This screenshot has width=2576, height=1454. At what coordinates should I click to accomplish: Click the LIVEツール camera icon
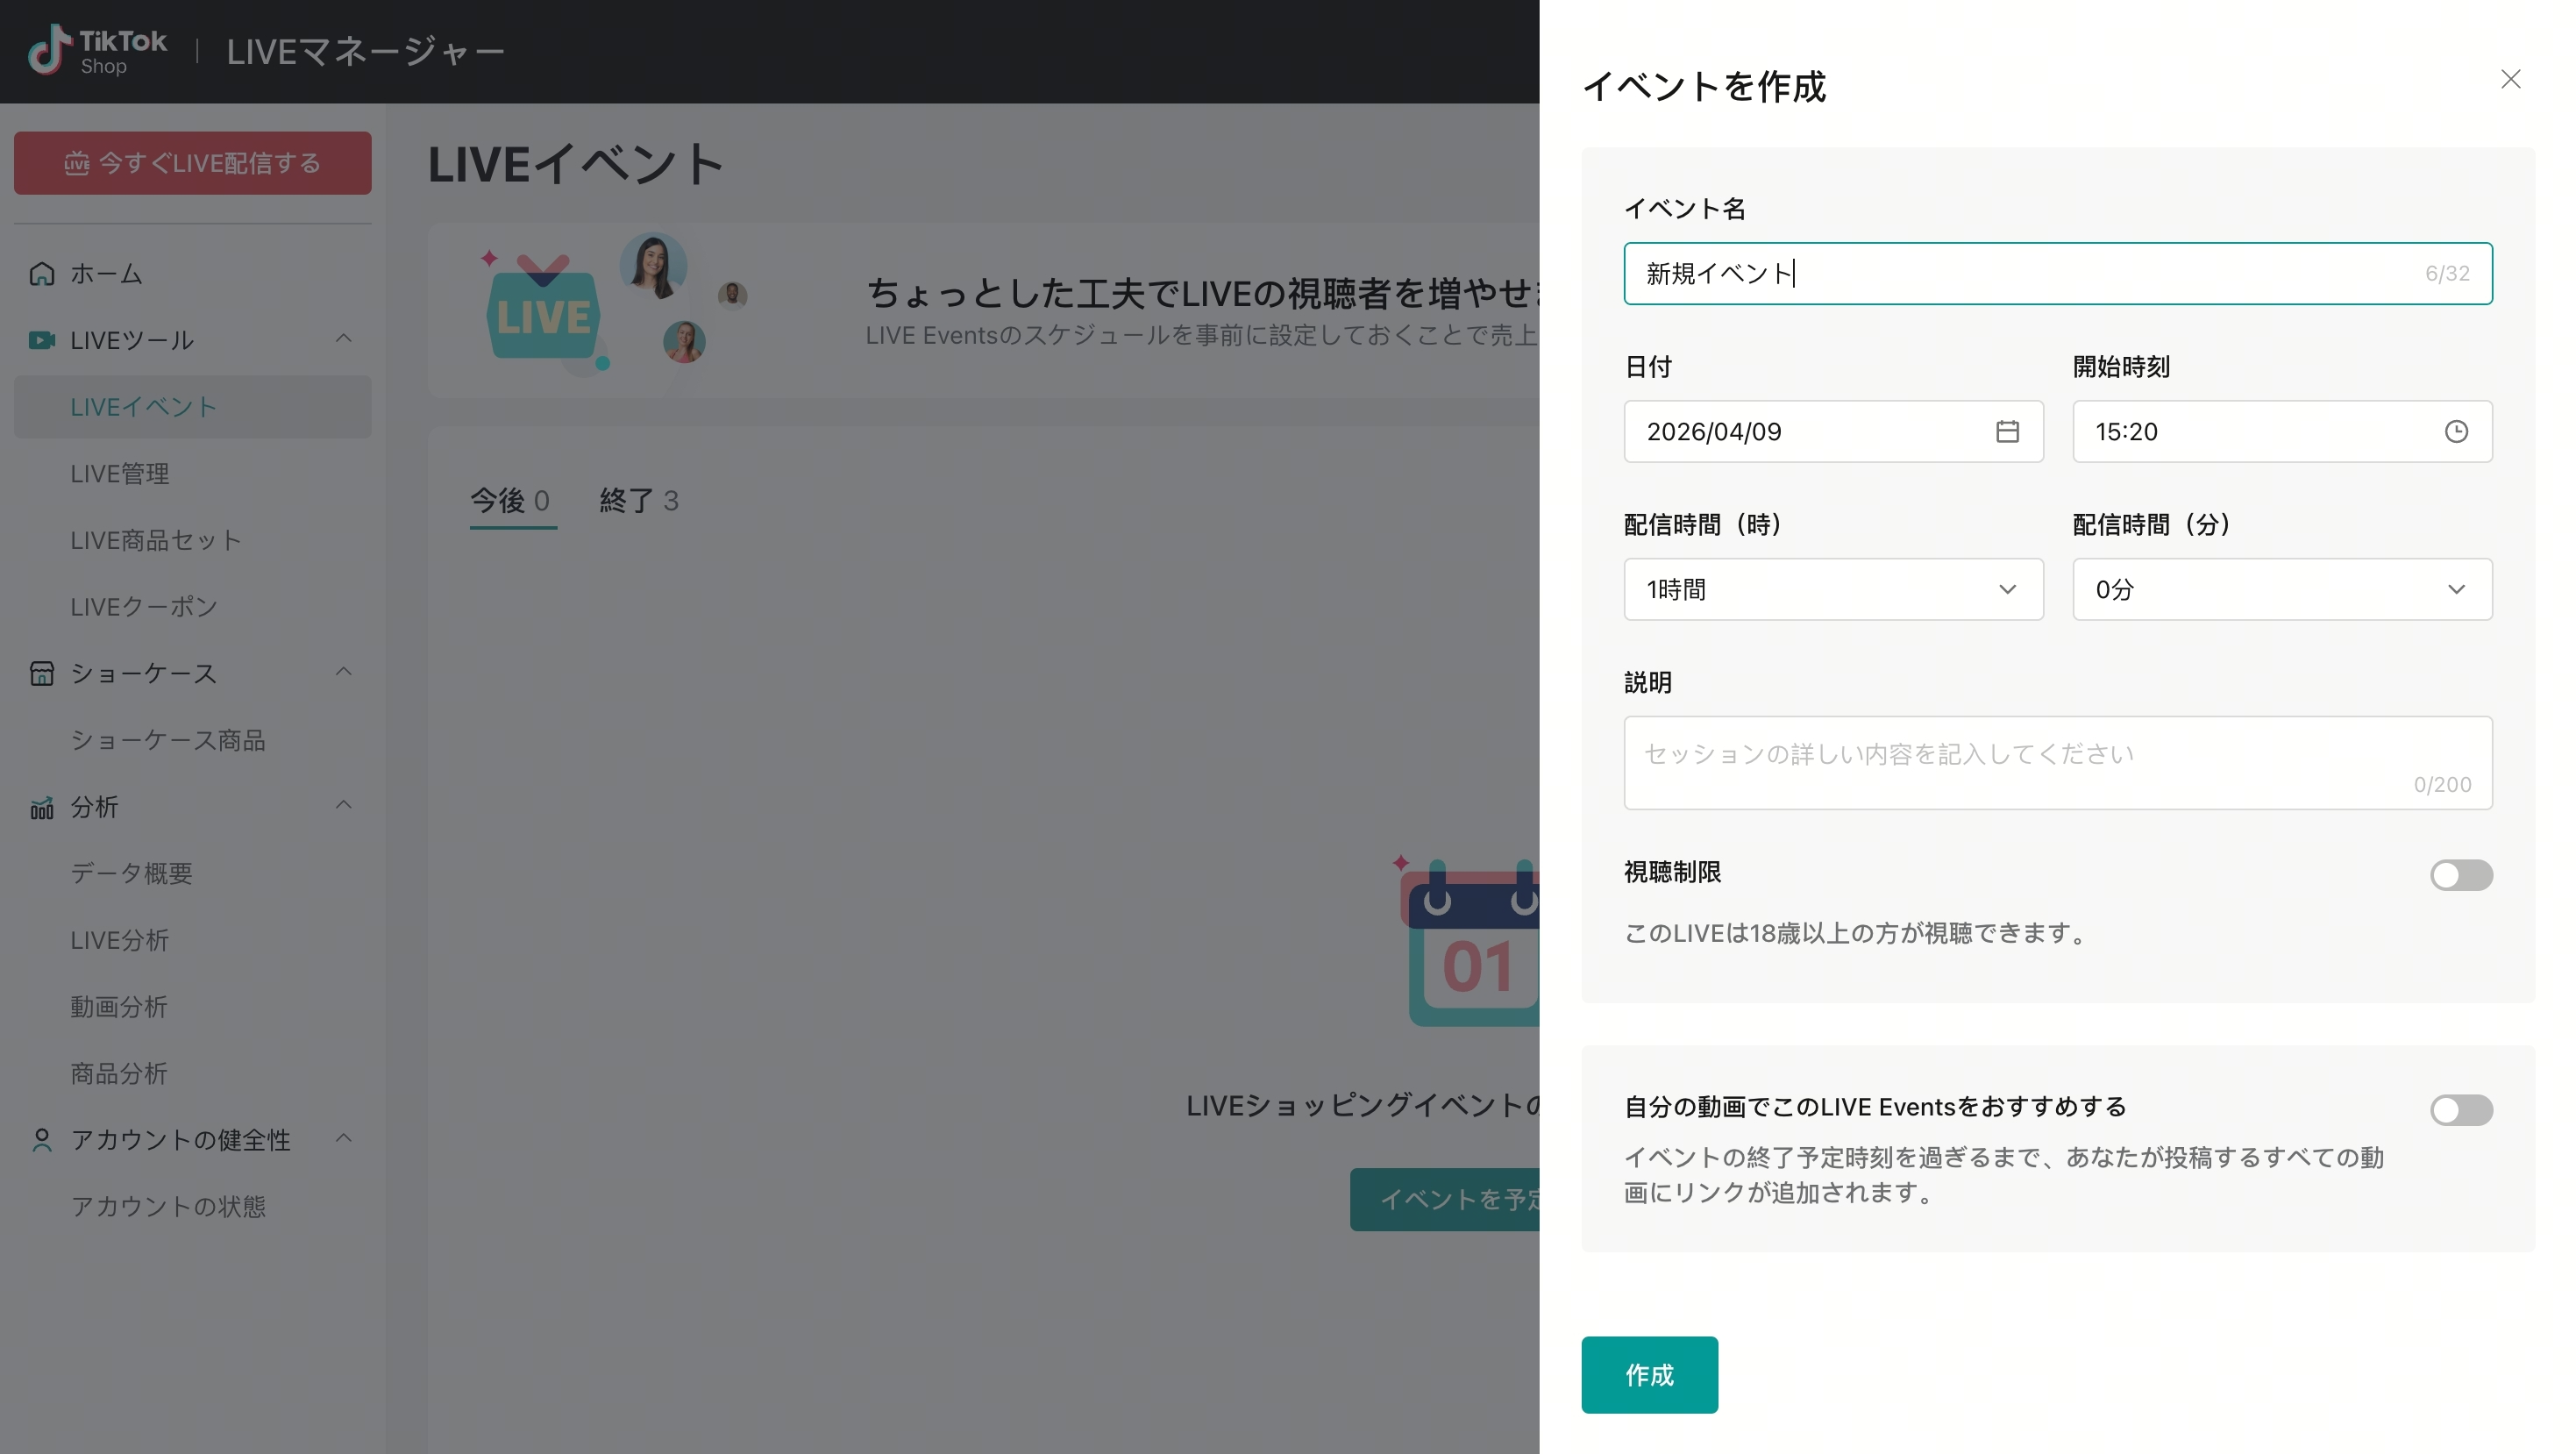coord(42,340)
